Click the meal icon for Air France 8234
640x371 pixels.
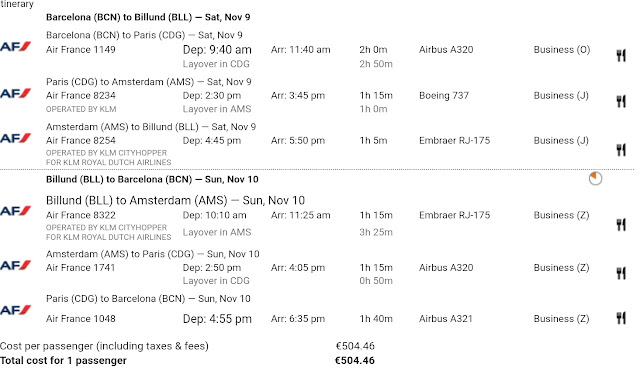pos(621,101)
